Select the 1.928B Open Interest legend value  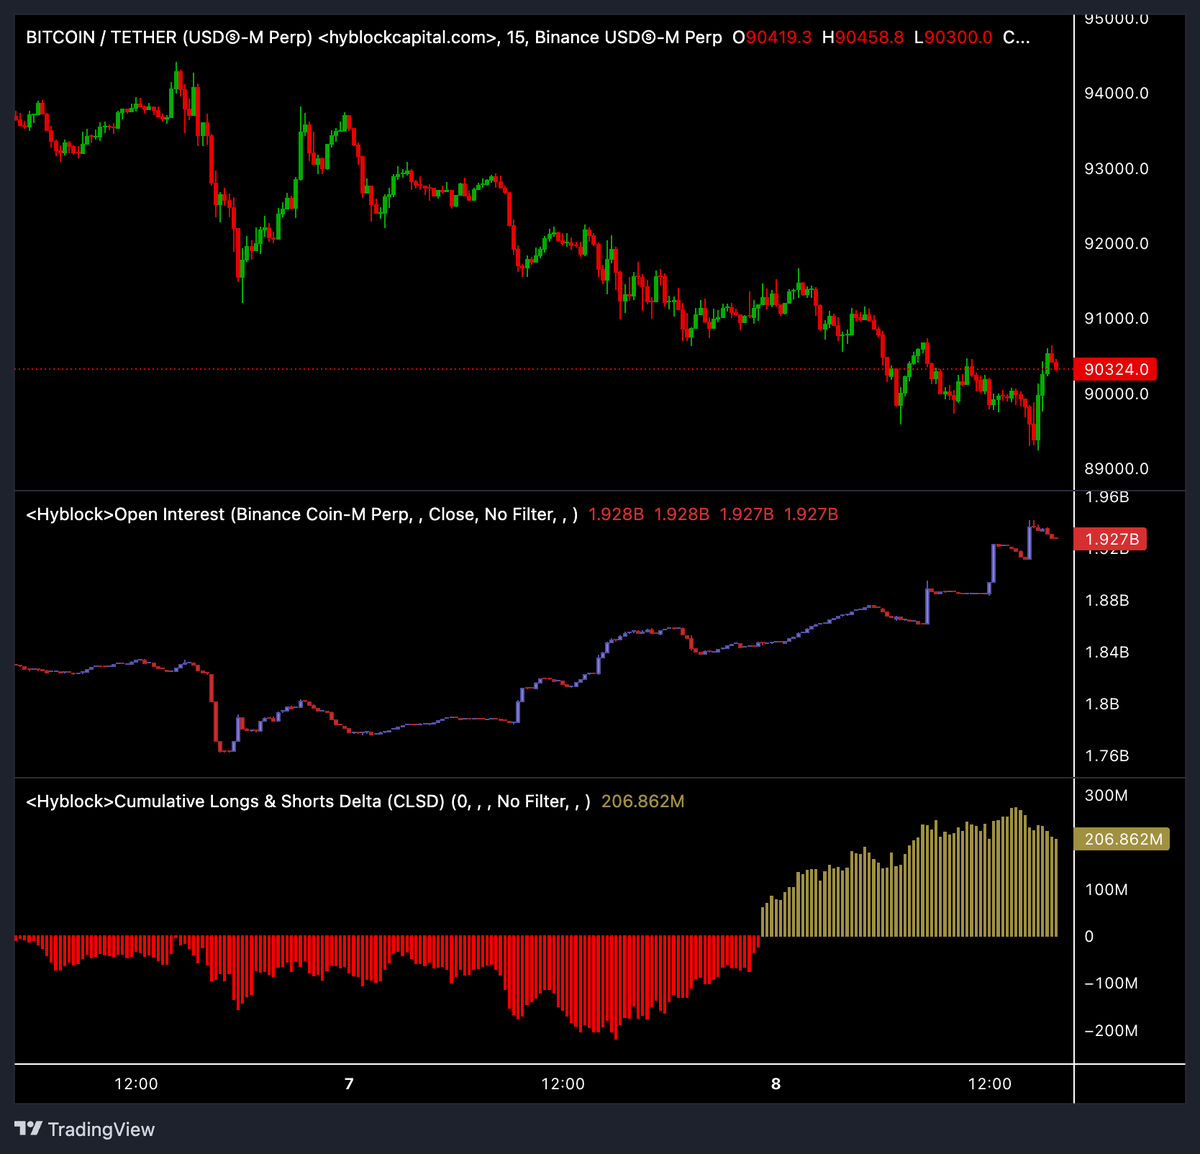613,514
